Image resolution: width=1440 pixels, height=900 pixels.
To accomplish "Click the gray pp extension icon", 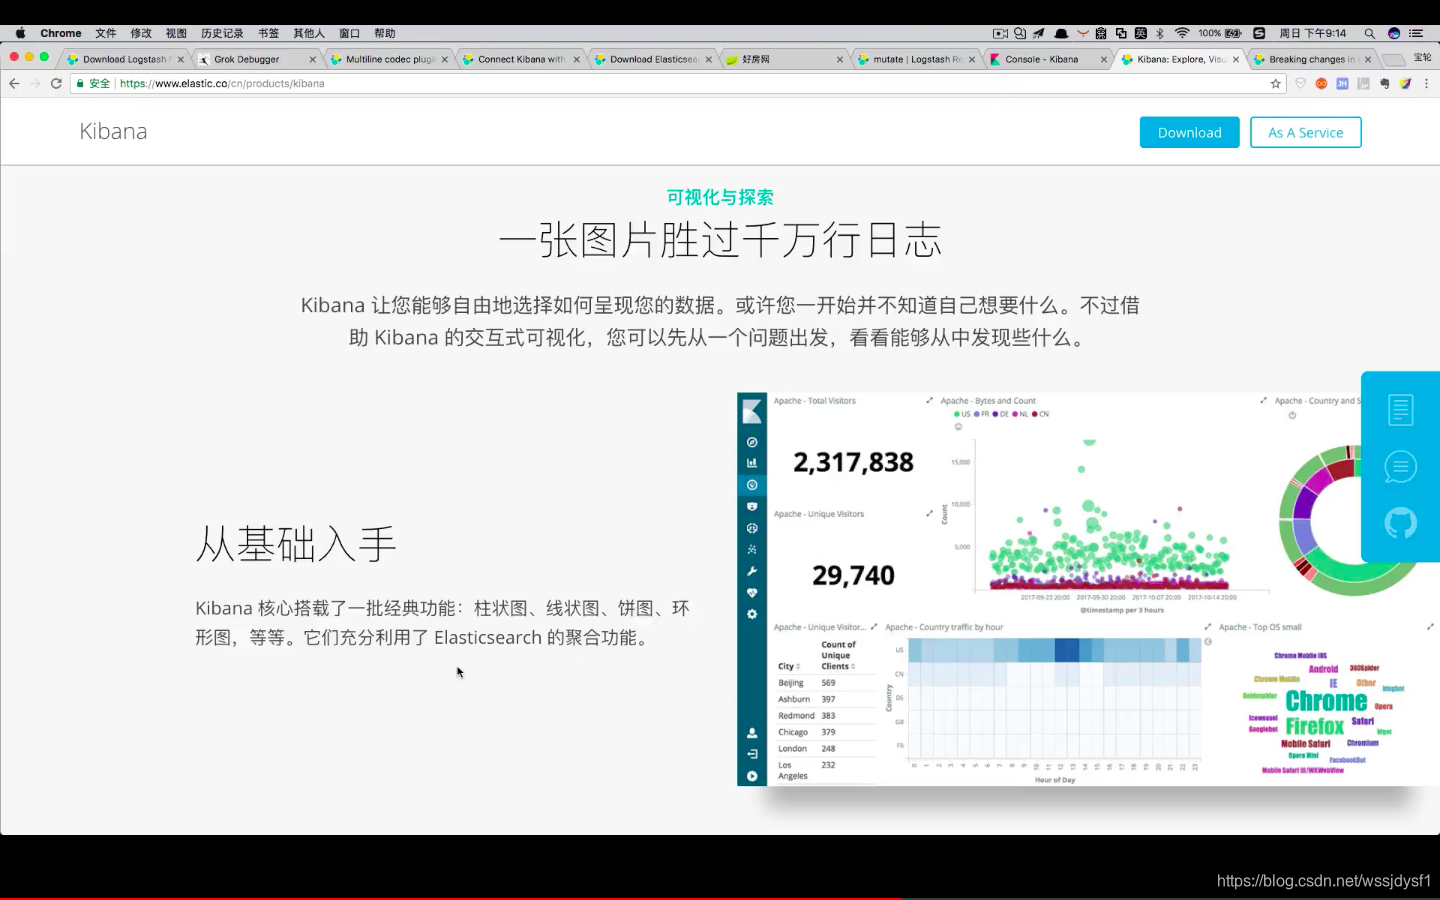I will pyautogui.click(x=1363, y=84).
